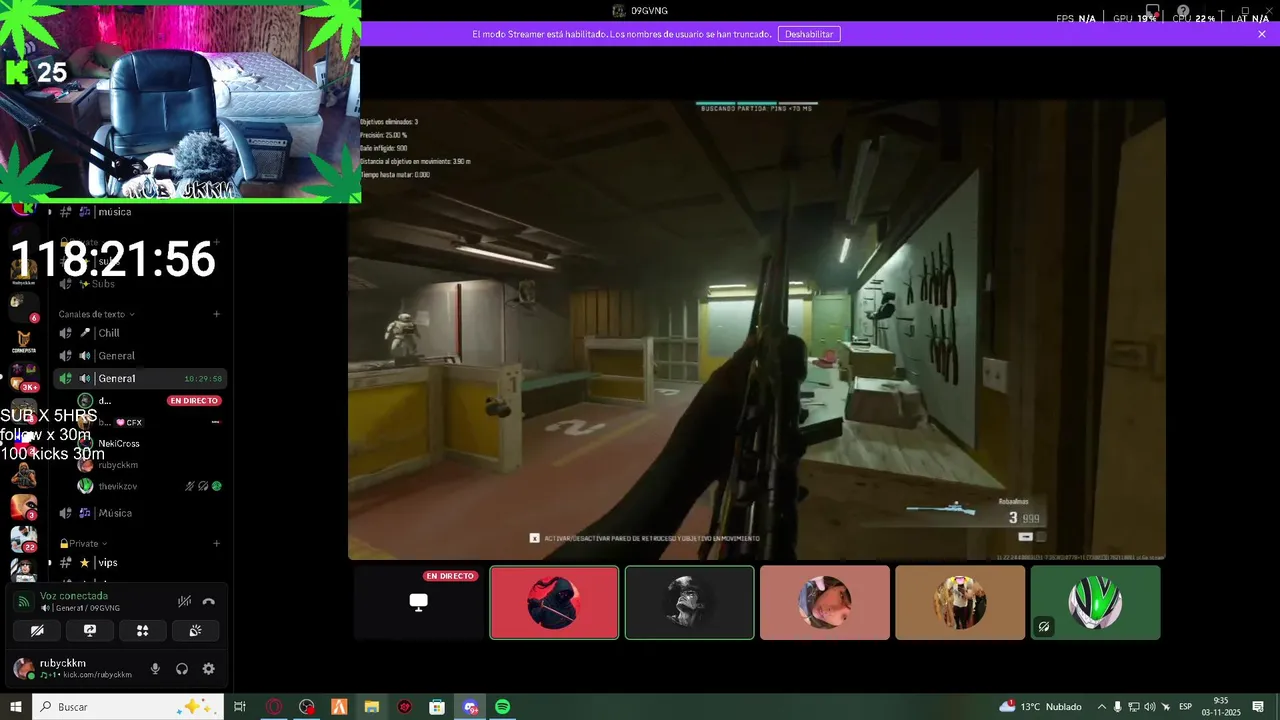
Task: Open Opera GX browser from taskbar
Action: point(274,707)
